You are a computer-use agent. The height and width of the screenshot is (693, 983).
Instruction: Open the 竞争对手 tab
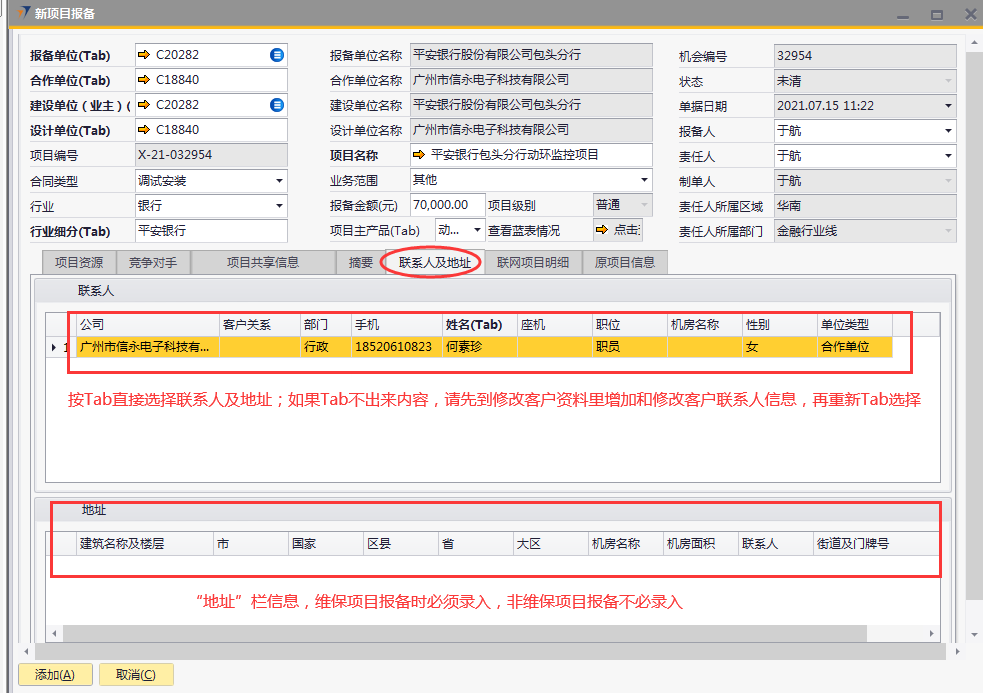pyautogui.click(x=153, y=263)
